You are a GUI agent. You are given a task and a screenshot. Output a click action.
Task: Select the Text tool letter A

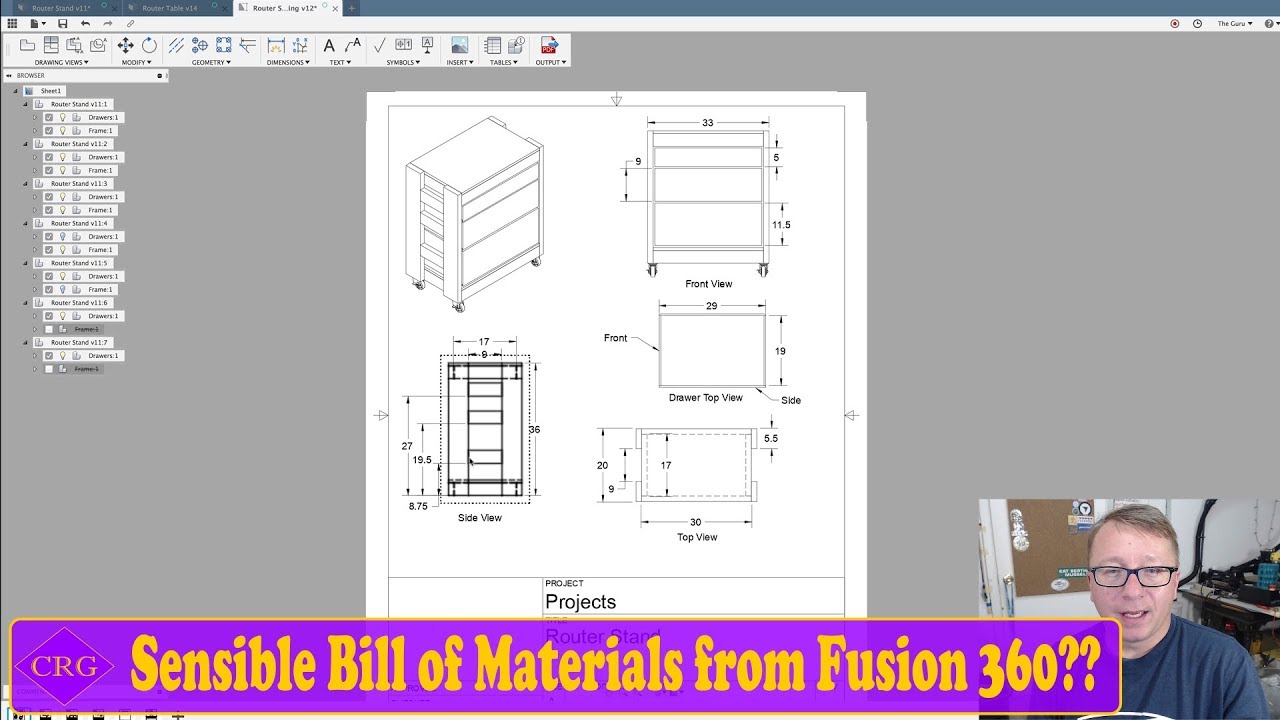pyautogui.click(x=329, y=45)
